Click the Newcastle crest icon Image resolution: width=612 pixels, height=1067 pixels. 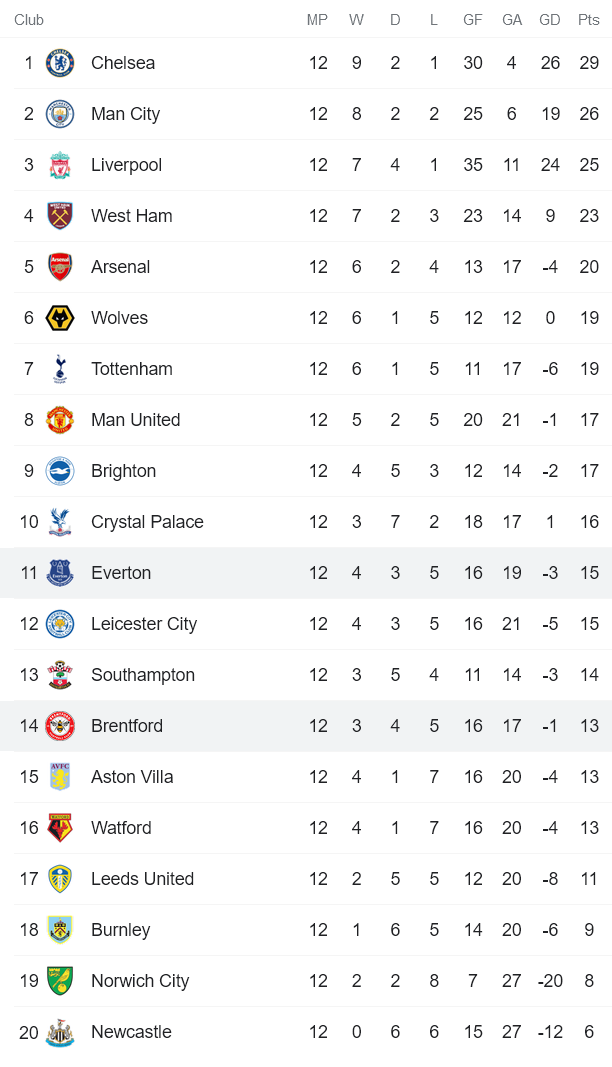pos(60,1032)
